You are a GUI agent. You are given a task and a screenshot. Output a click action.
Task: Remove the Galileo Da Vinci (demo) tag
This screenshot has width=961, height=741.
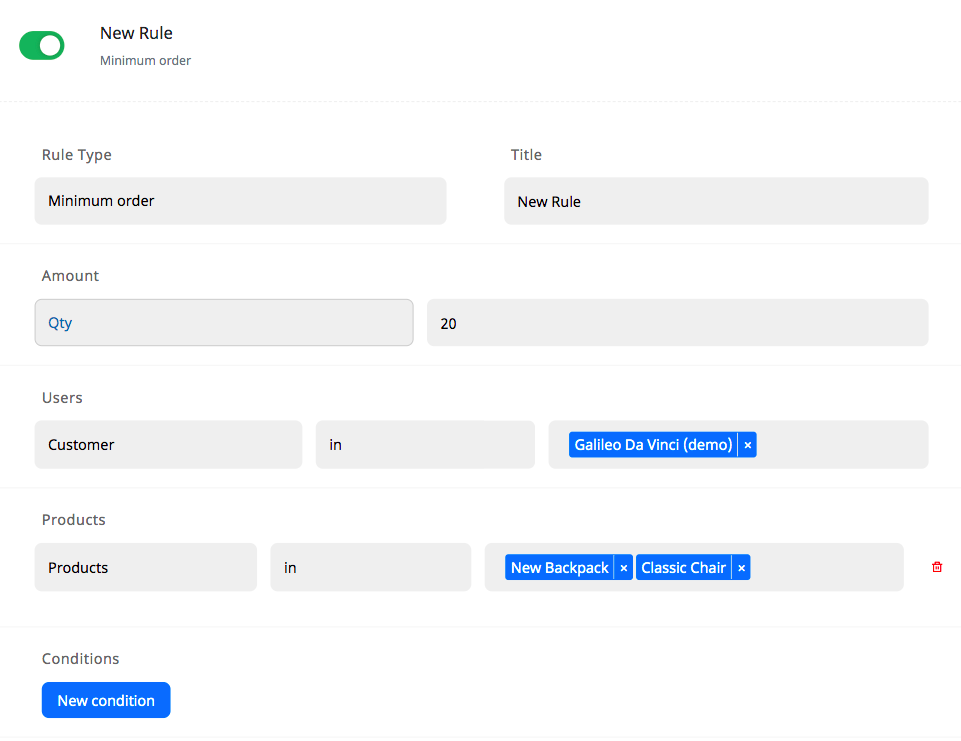747,445
